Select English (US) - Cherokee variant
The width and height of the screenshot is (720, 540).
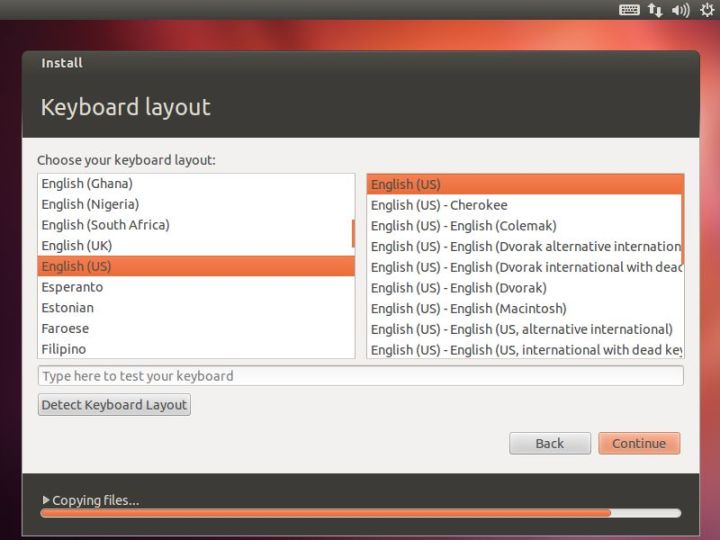point(525,205)
